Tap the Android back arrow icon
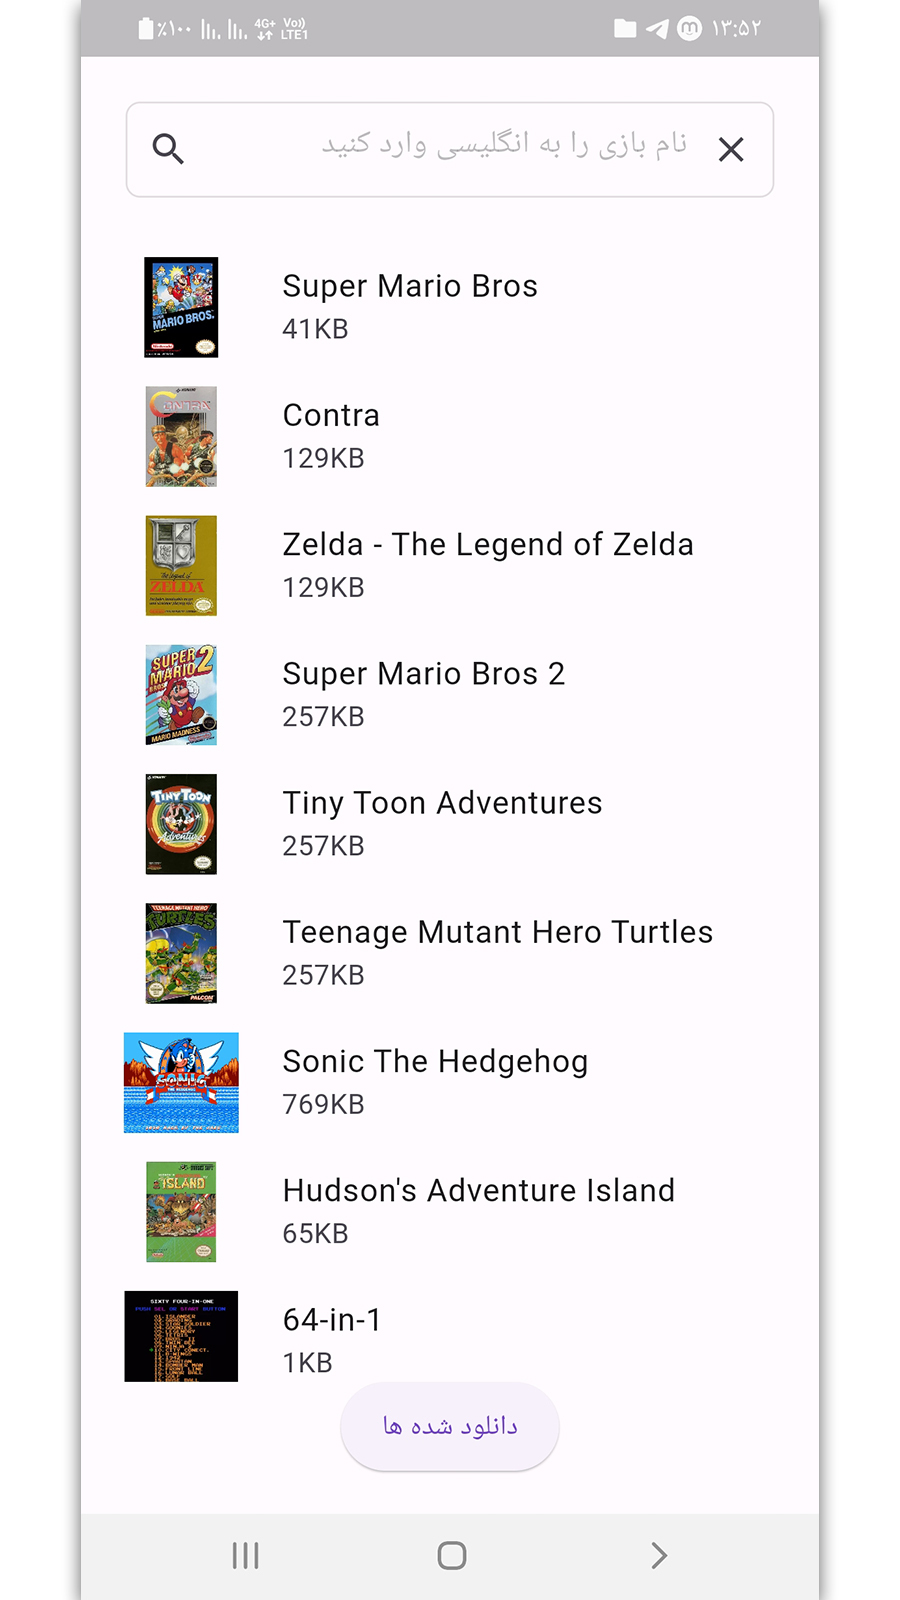The height and width of the screenshot is (1600, 900). point(658,1555)
